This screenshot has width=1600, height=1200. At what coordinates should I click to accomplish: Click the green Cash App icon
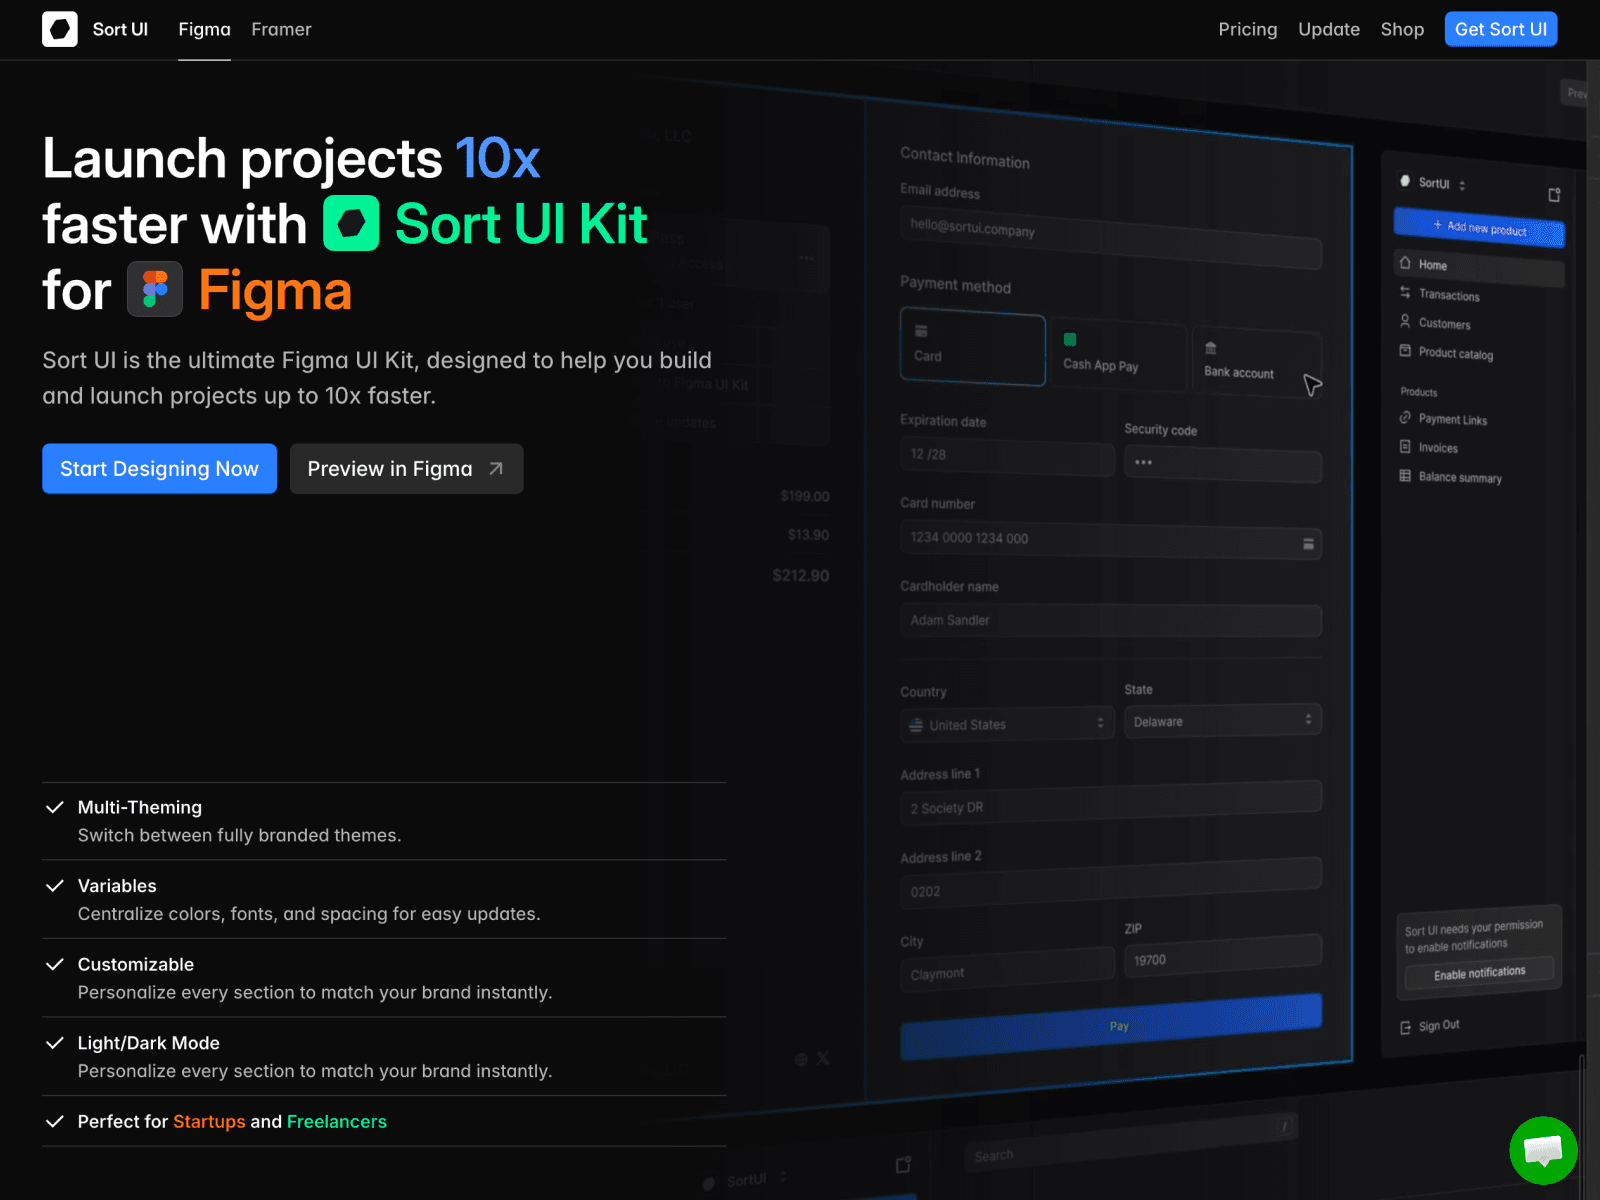point(1070,340)
